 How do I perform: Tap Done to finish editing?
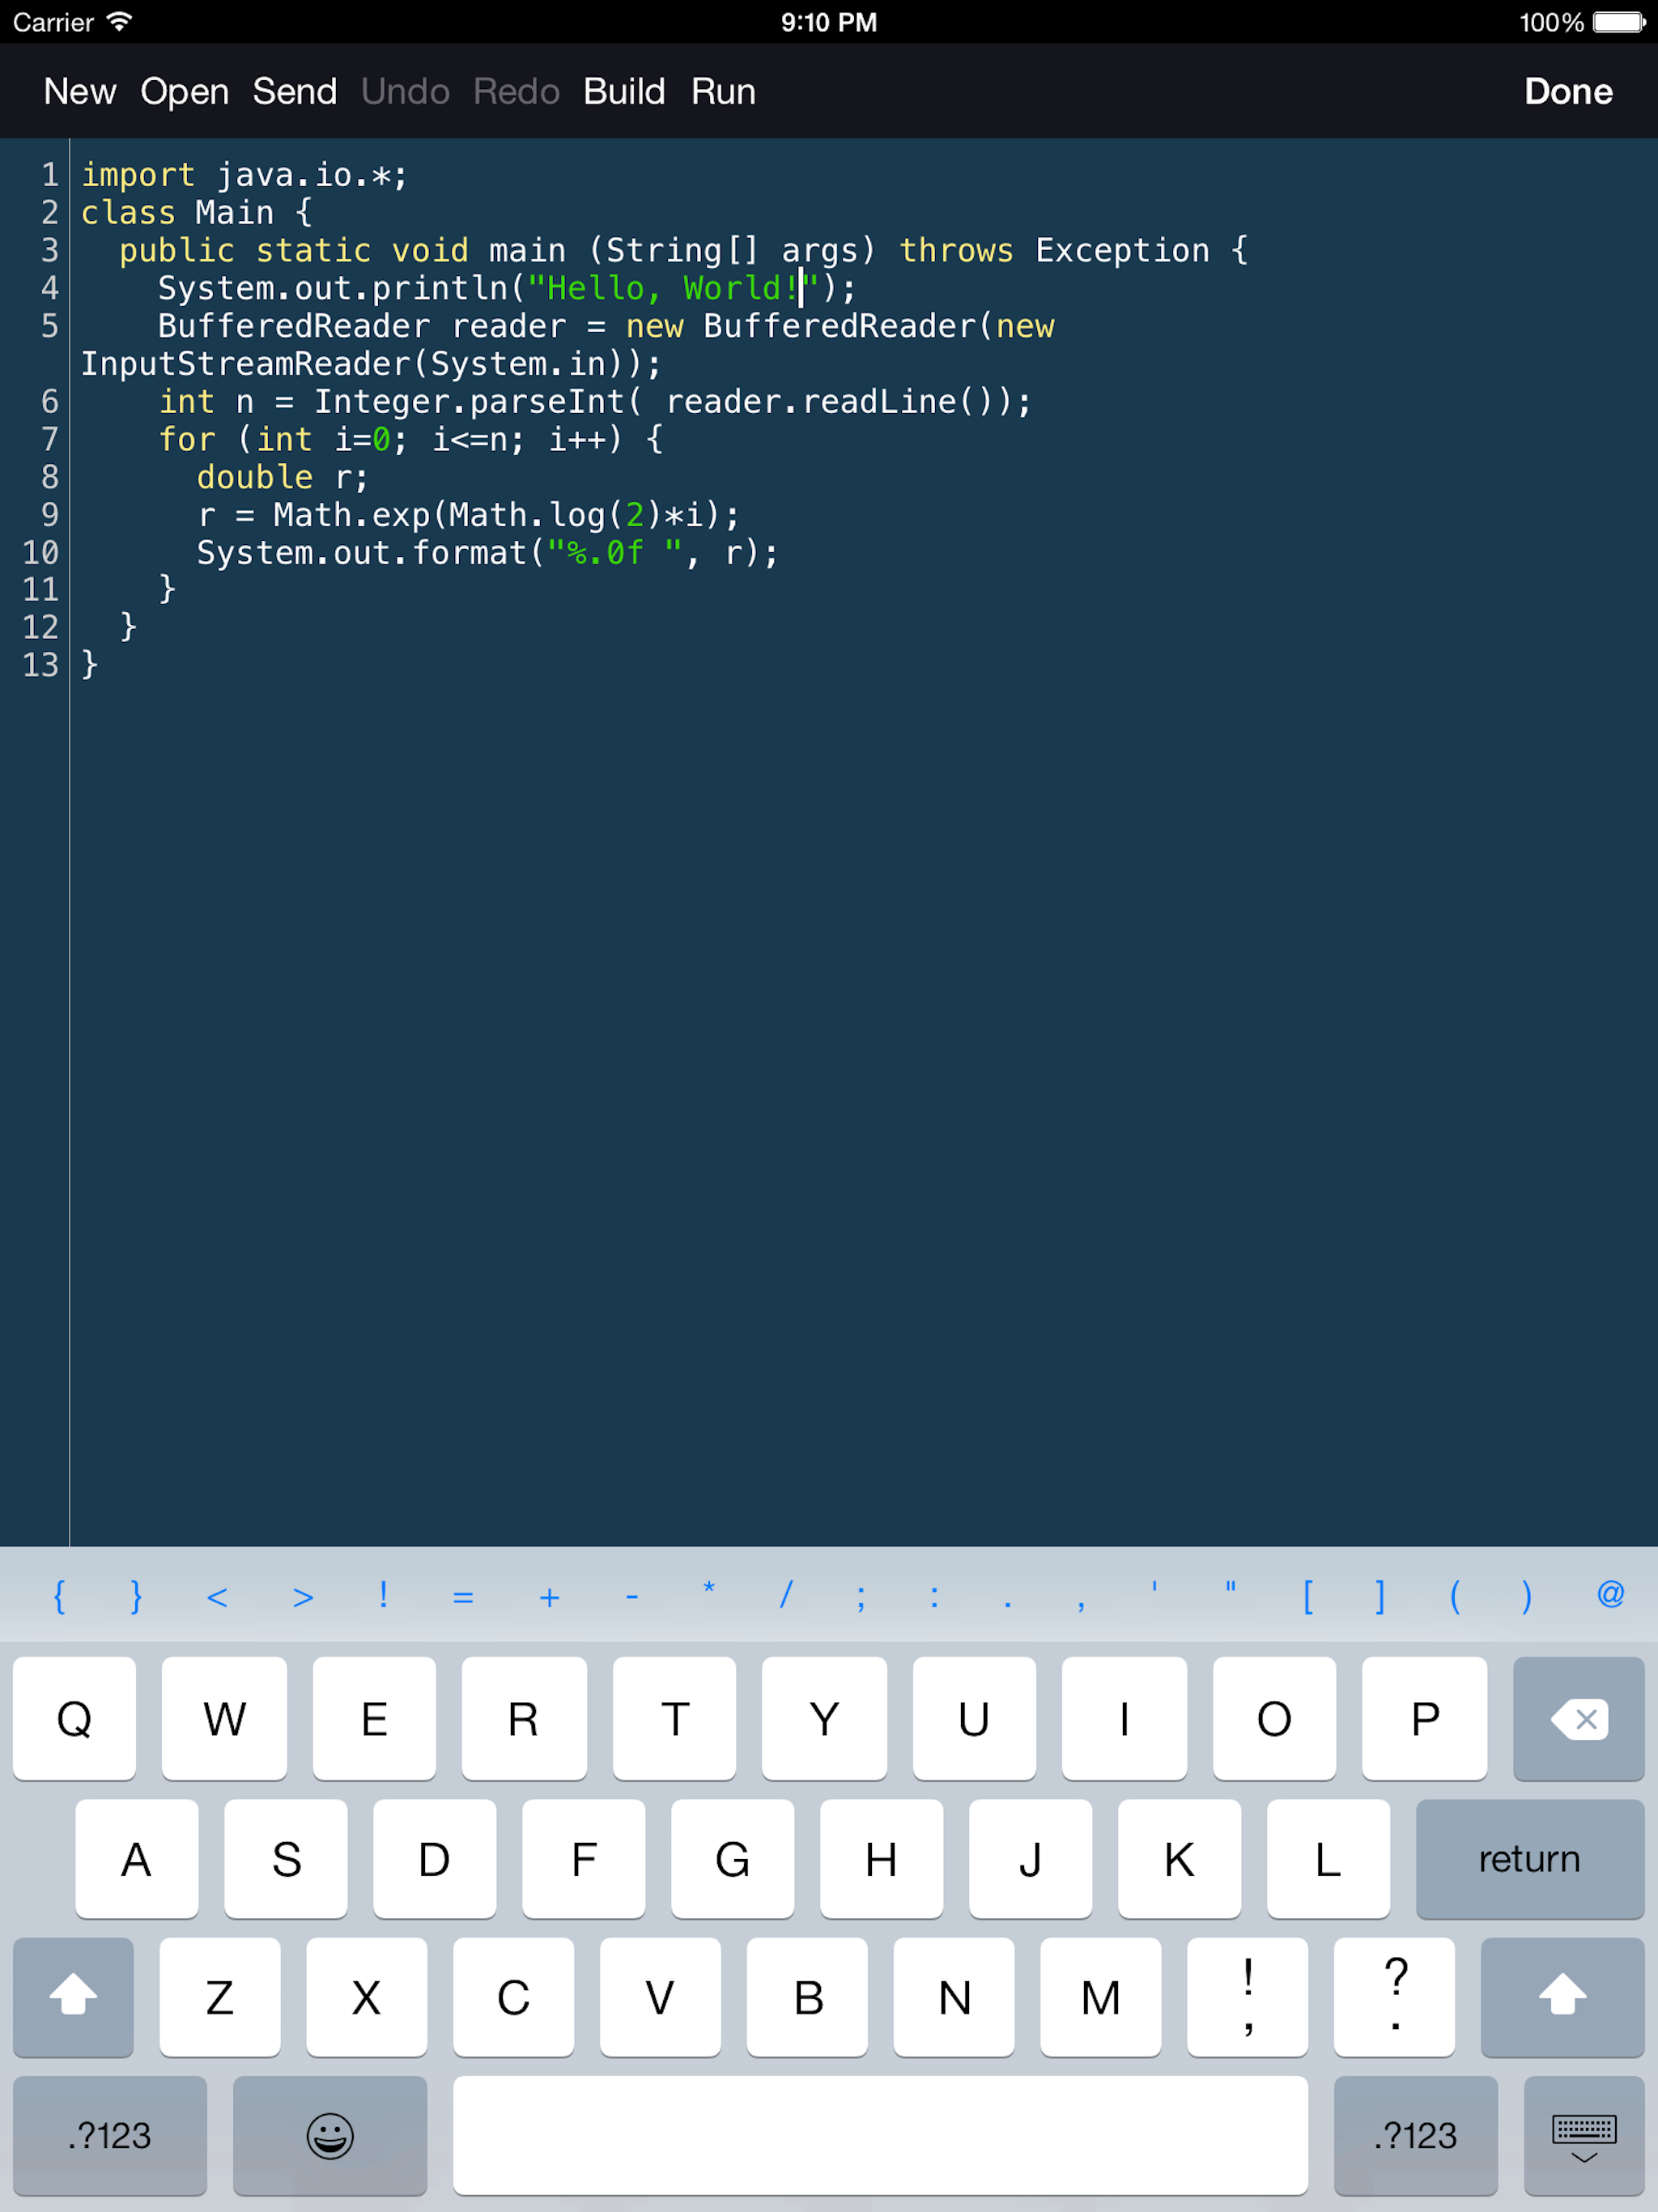[1567, 92]
